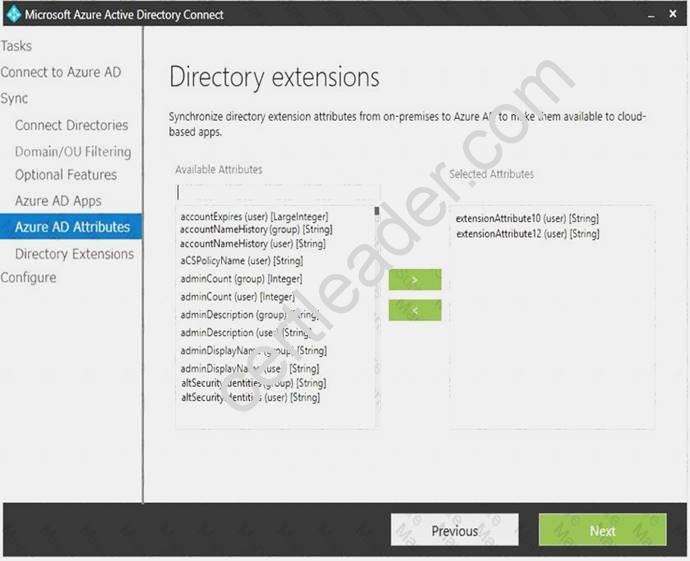Viewport: 690px width, 561px height.
Task: Open Directory Extensions step
Action: click(74, 254)
